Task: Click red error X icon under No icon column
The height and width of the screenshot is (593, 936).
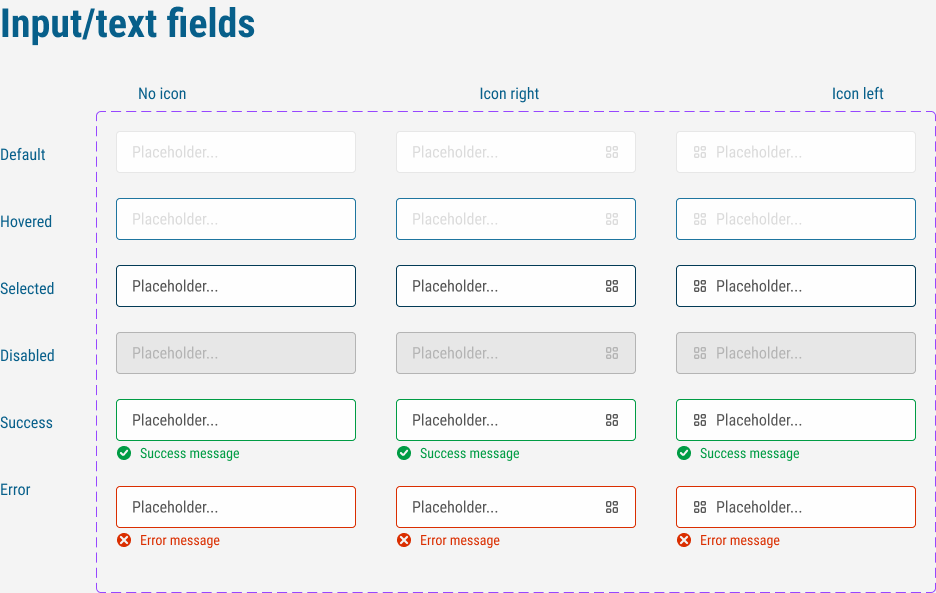Action: 124,540
